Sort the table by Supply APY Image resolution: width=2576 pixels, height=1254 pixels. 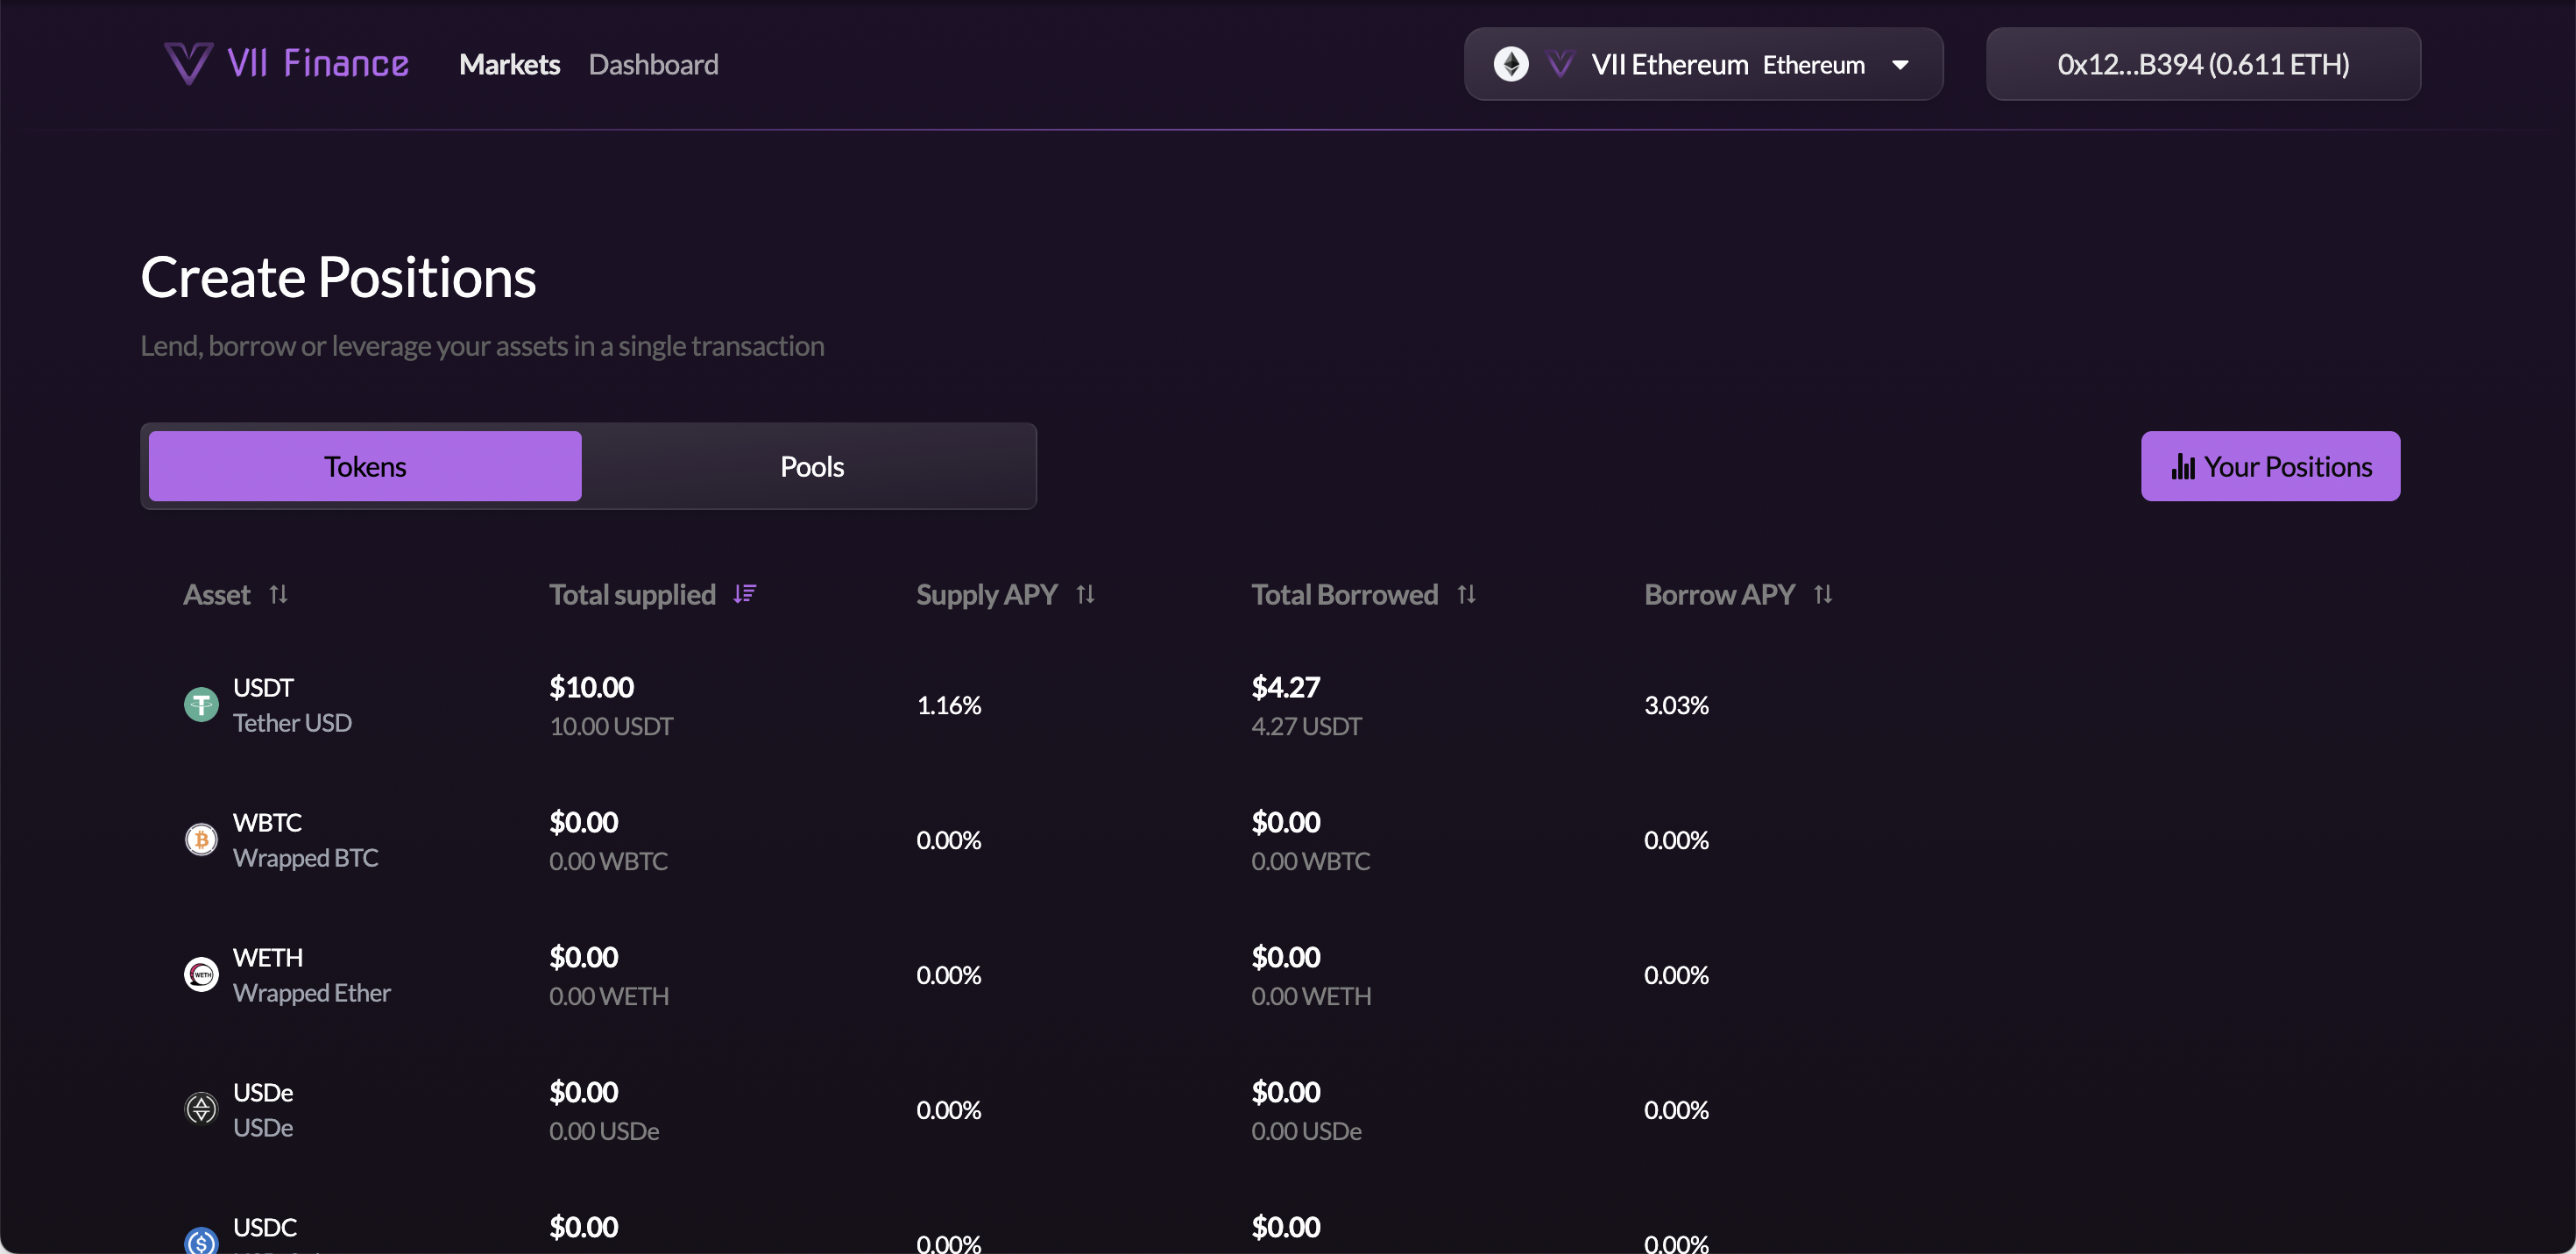coord(1086,594)
